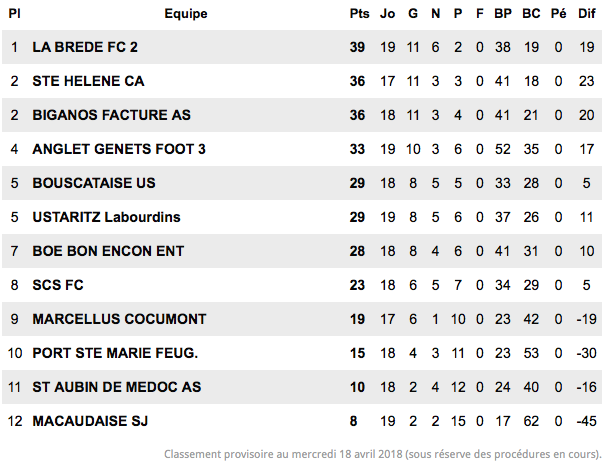Click the LA BREDE FC 2 team name

[x=85, y=47]
